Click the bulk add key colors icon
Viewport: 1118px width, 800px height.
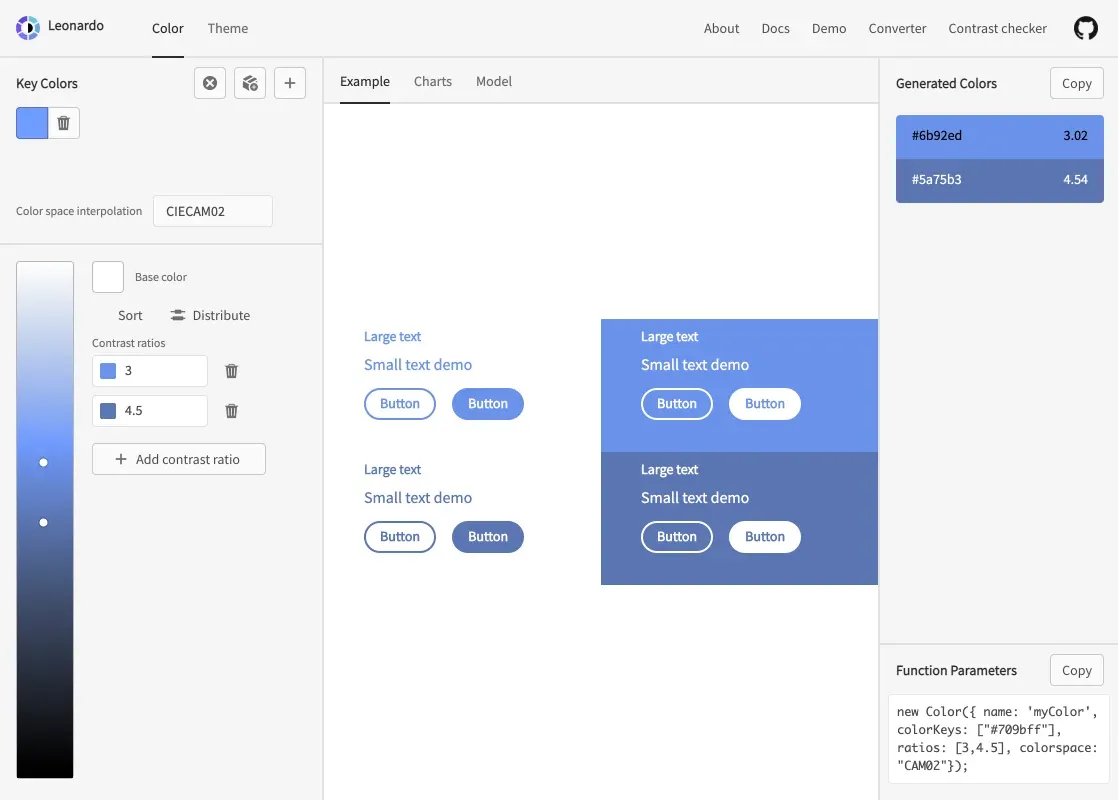click(x=250, y=83)
